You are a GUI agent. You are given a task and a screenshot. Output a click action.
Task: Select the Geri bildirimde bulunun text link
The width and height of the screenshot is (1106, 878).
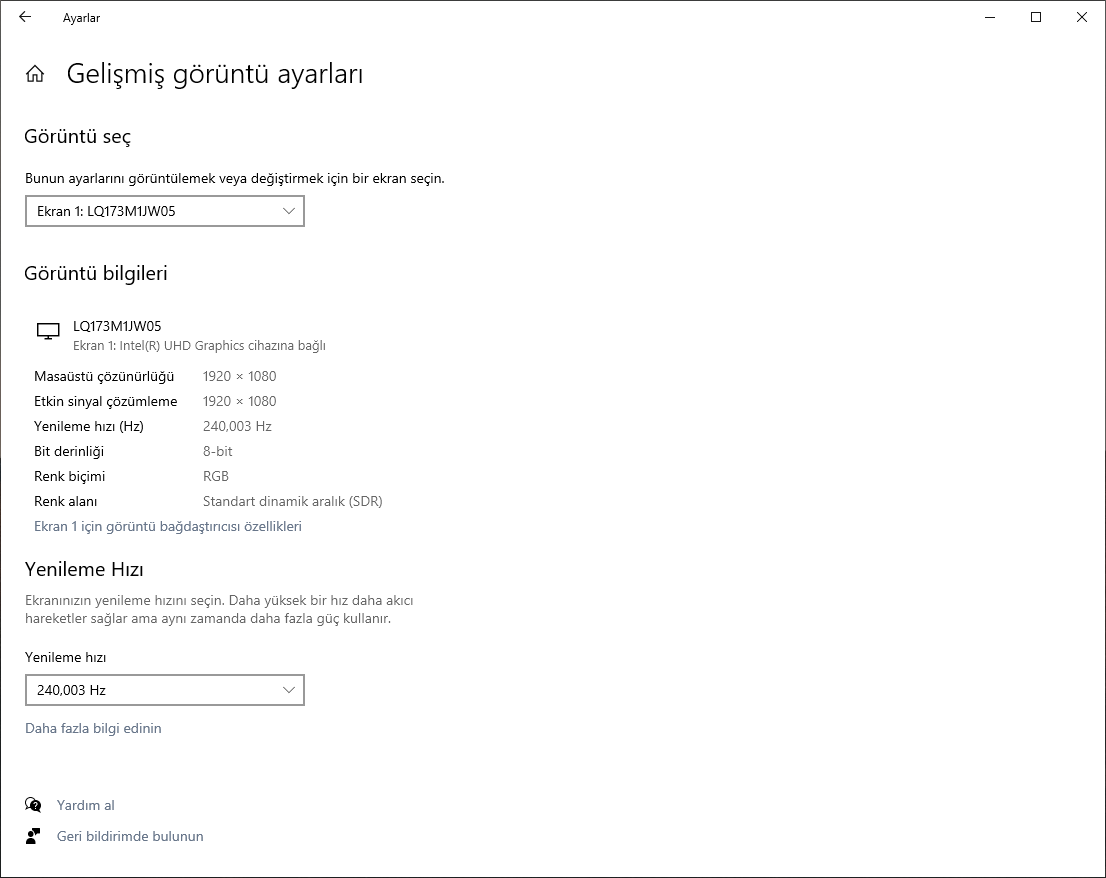coord(130,836)
